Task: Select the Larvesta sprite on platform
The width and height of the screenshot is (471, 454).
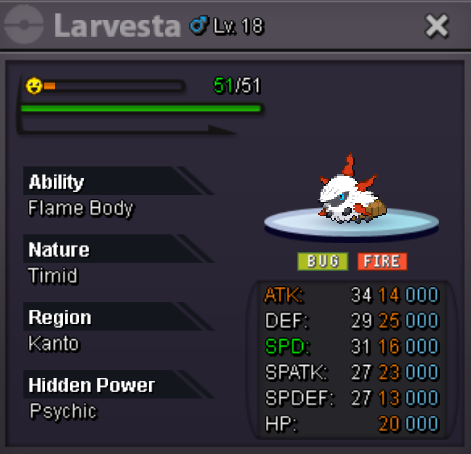Action: tap(352, 190)
